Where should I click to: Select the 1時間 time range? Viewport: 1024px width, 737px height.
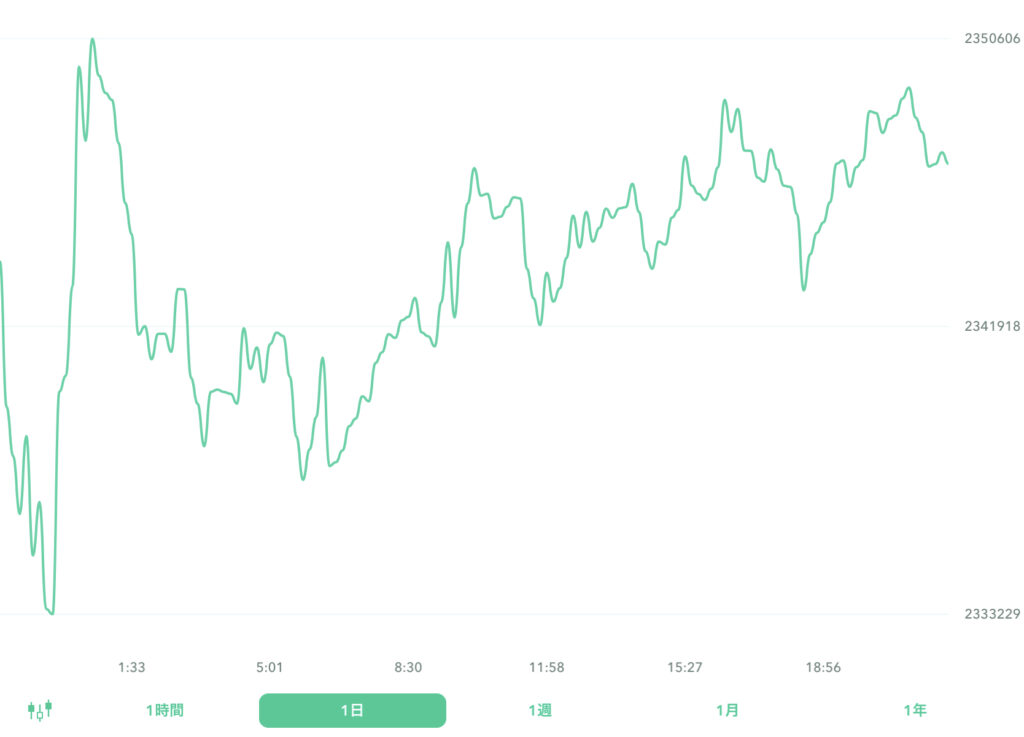pos(164,711)
